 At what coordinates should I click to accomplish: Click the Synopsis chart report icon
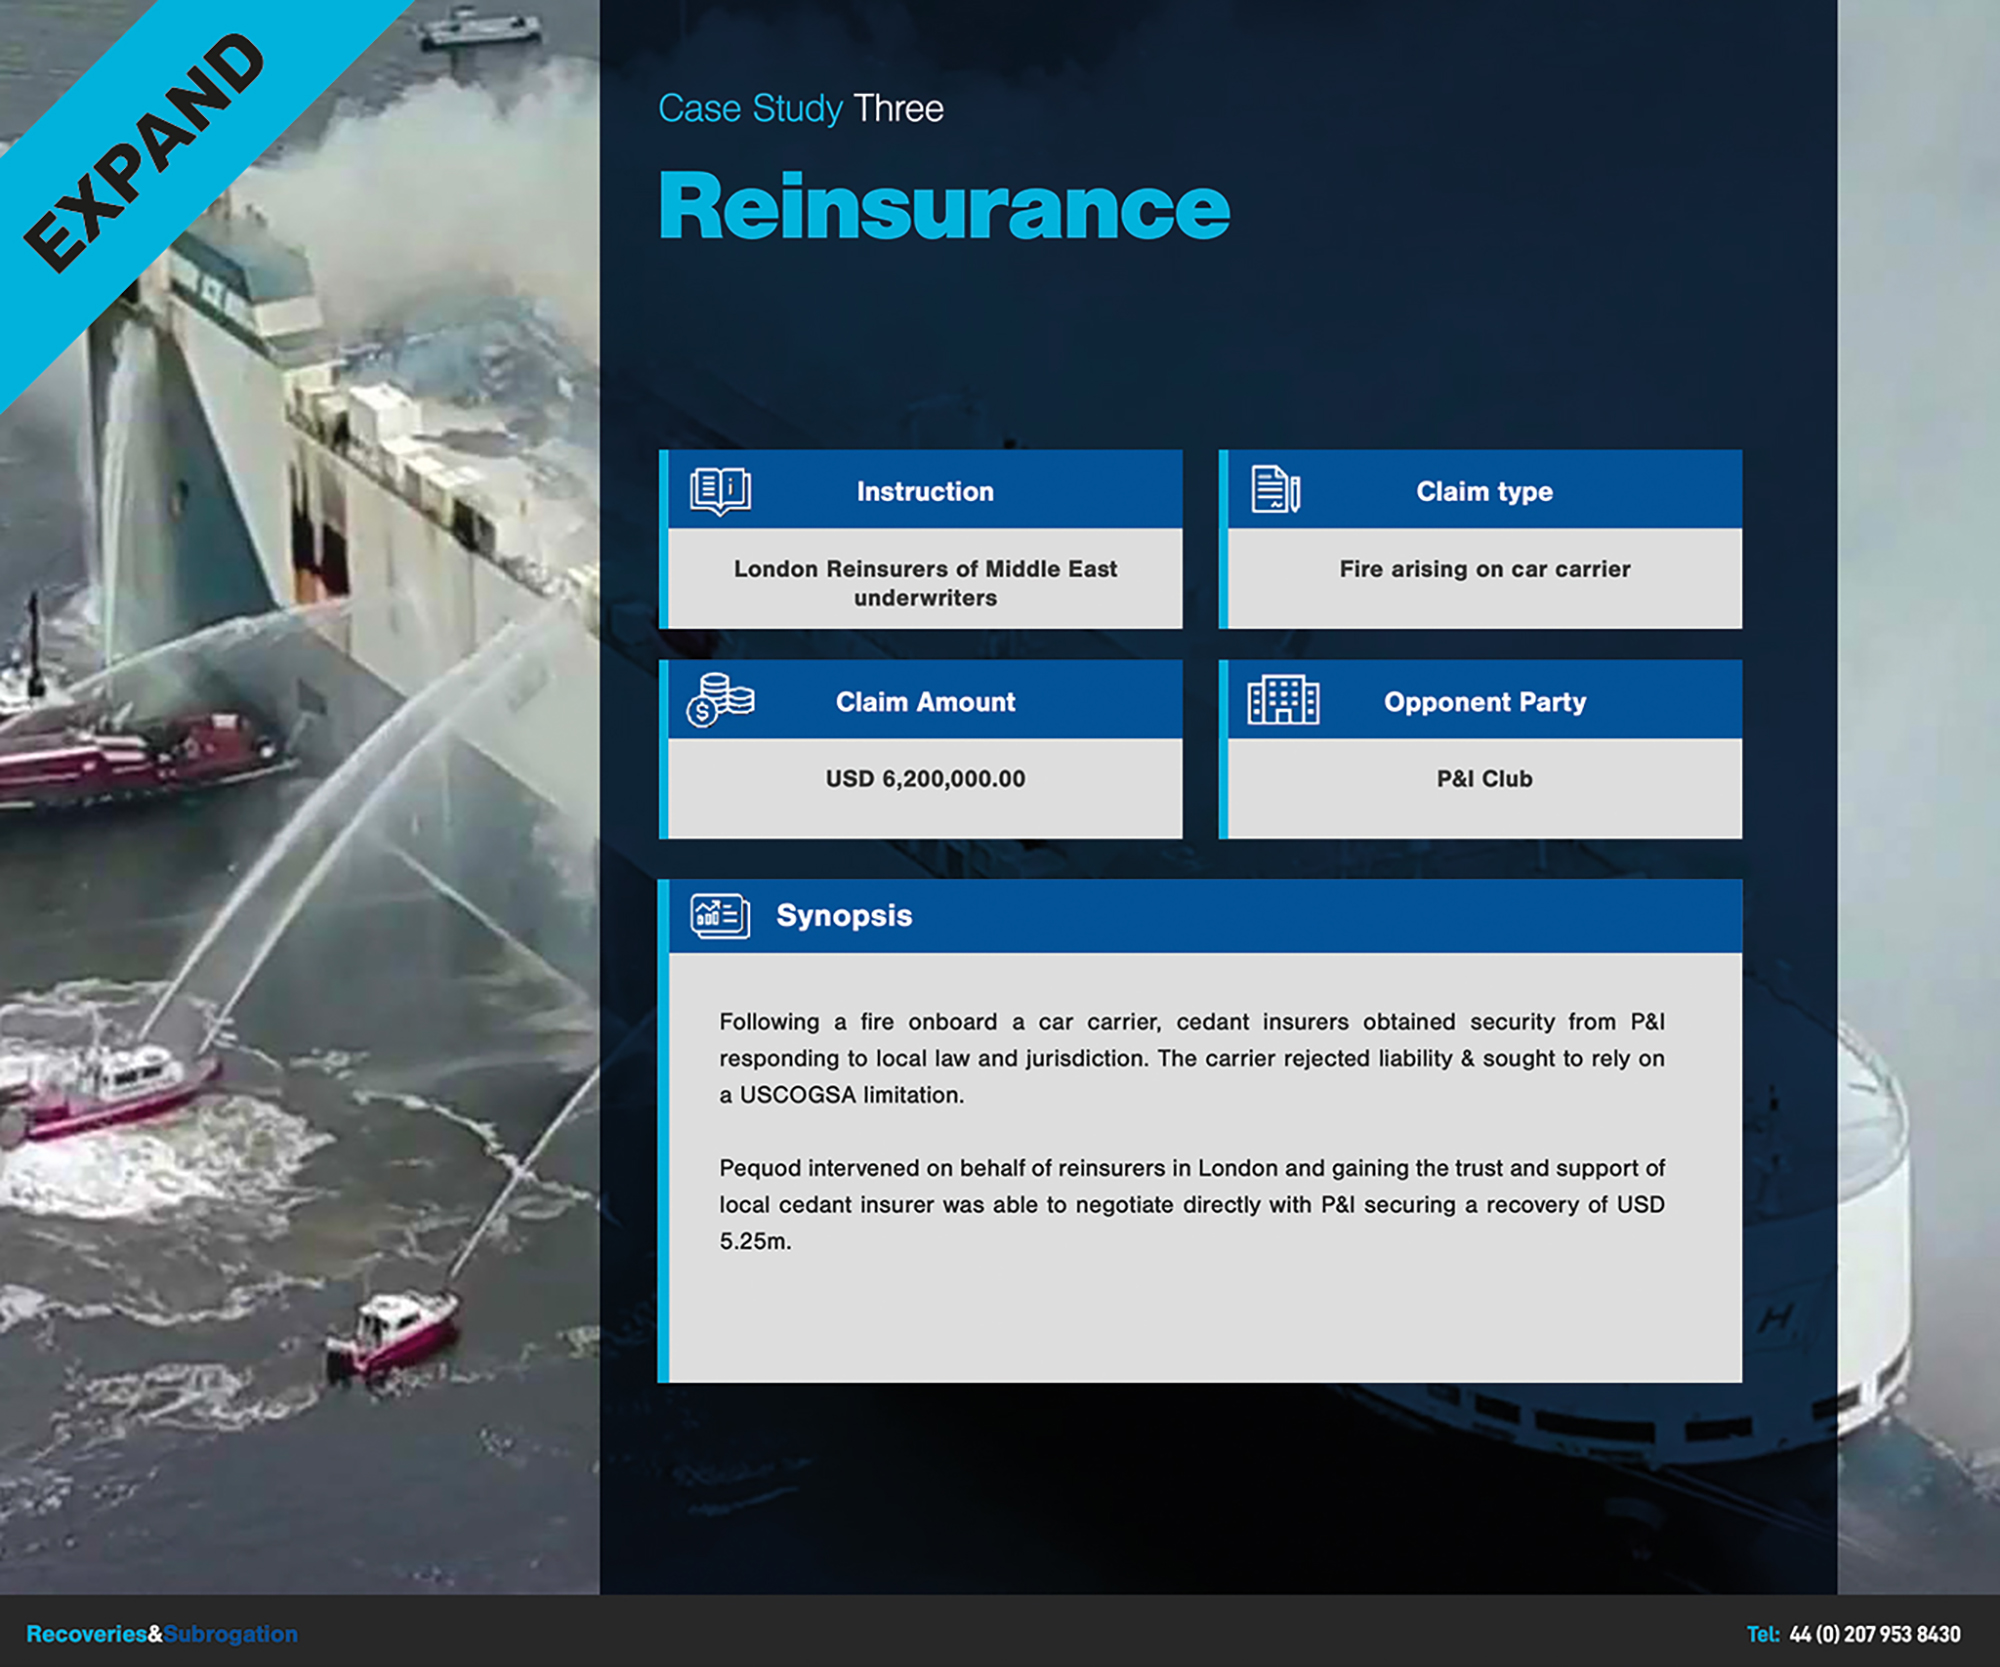point(720,915)
